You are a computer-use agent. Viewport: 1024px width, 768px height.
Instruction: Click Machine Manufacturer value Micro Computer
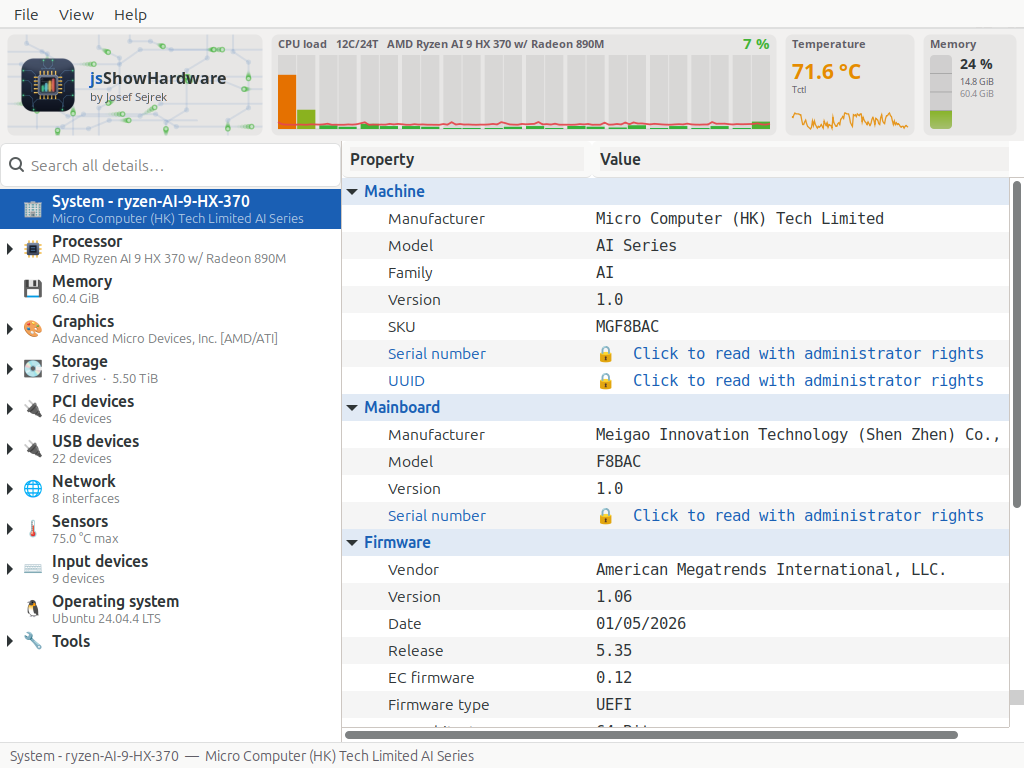pos(739,219)
